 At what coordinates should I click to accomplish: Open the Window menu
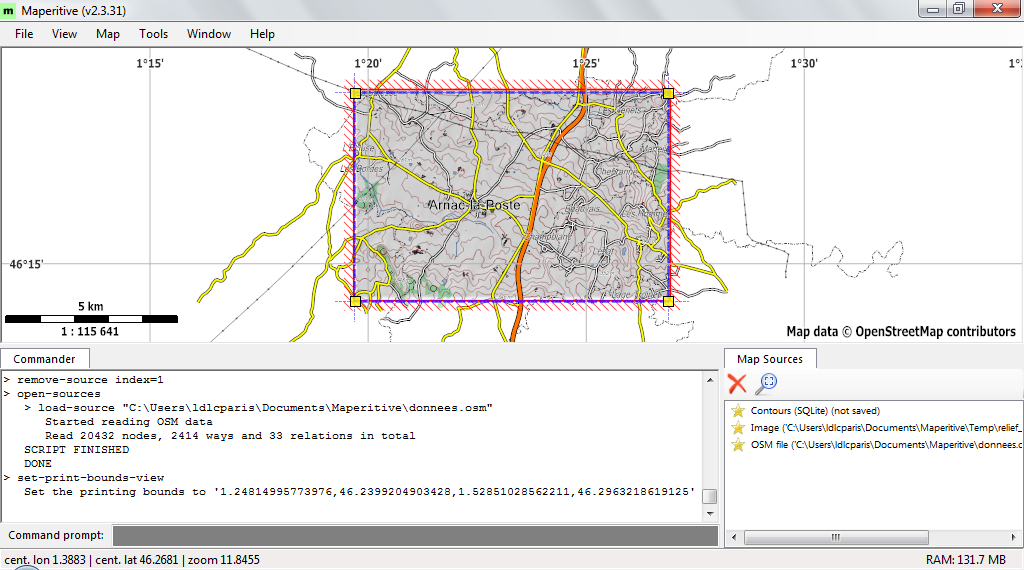[209, 34]
